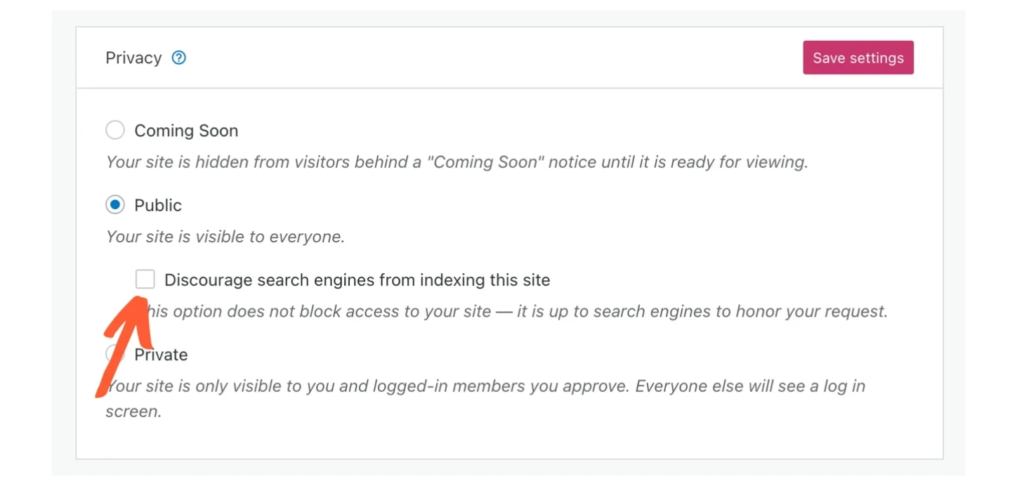Click "until it is ready for viewing" text

[x=703, y=161]
